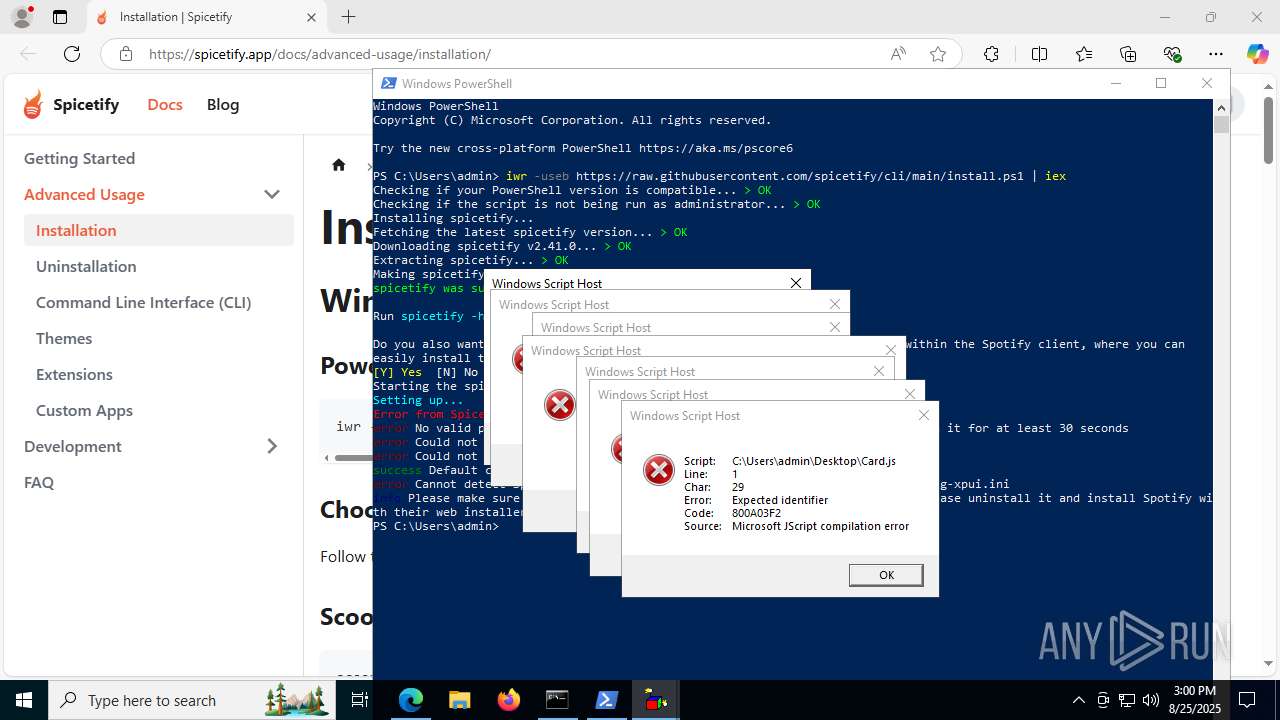Image resolution: width=1280 pixels, height=720 pixels.
Task: Open browser Extensions puzzle icon
Action: click(991, 54)
